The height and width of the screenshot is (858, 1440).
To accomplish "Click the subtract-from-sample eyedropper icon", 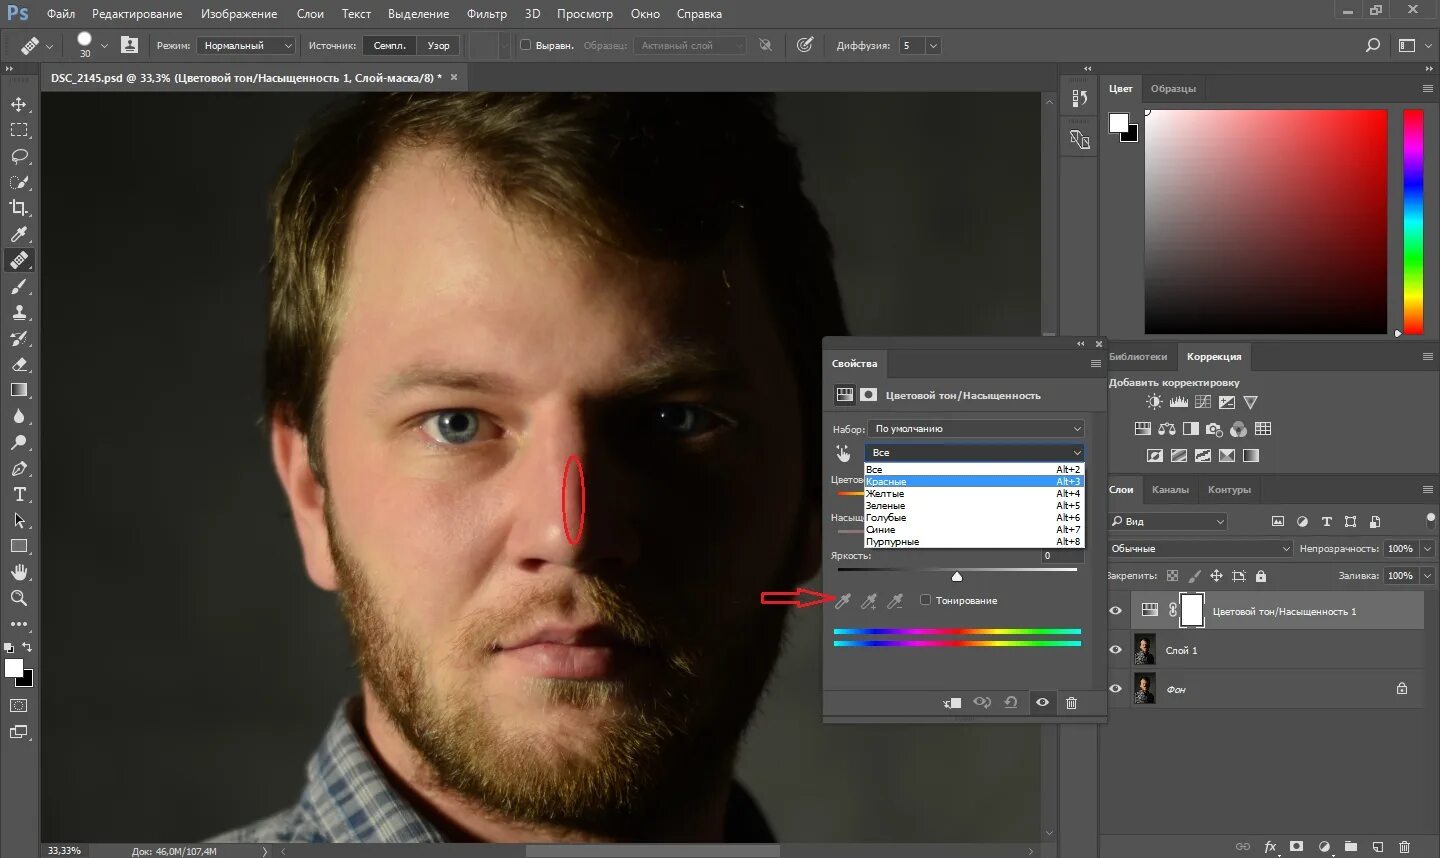I will 895,600.
